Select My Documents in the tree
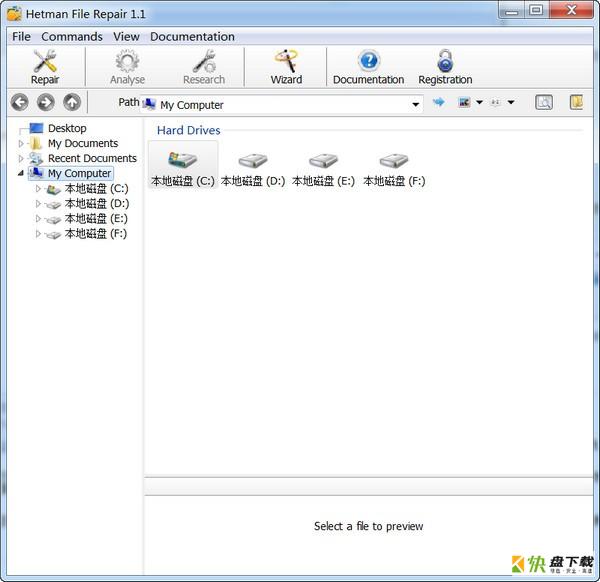 coord(83,143)
